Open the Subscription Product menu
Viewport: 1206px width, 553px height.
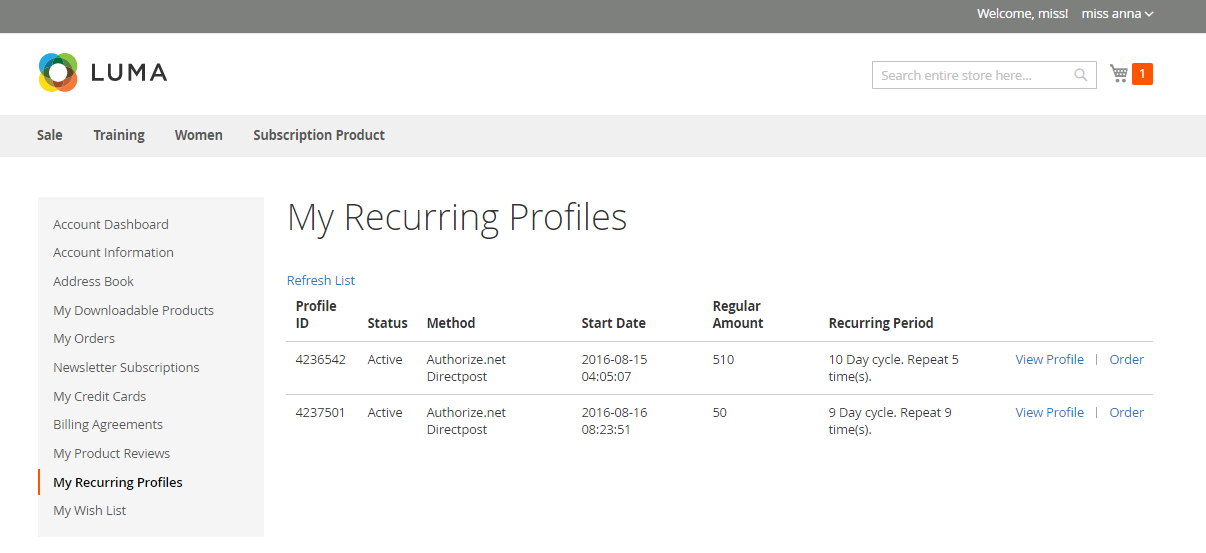319,135
